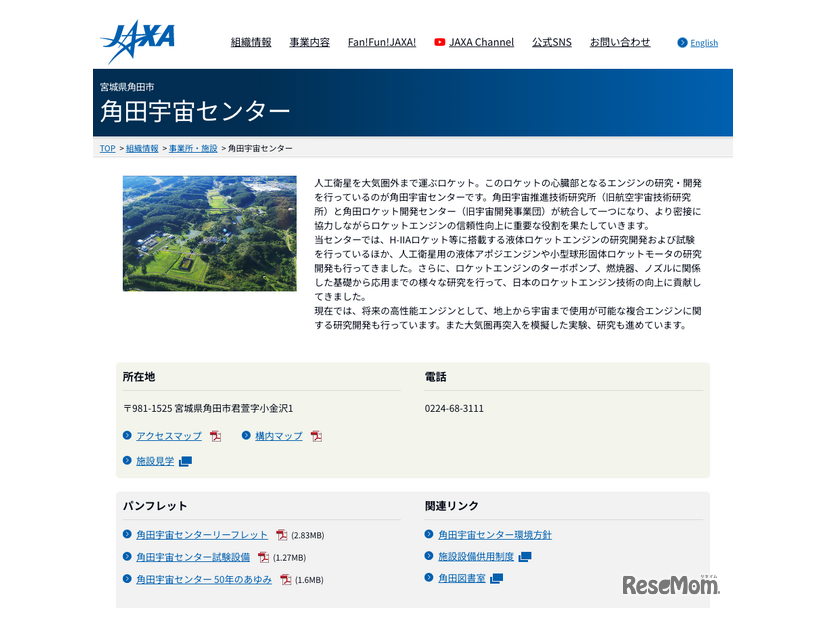This screenshot has width=826, height=620.
Task: Click (2.83MB) file size text
Action: click(308, 536)
